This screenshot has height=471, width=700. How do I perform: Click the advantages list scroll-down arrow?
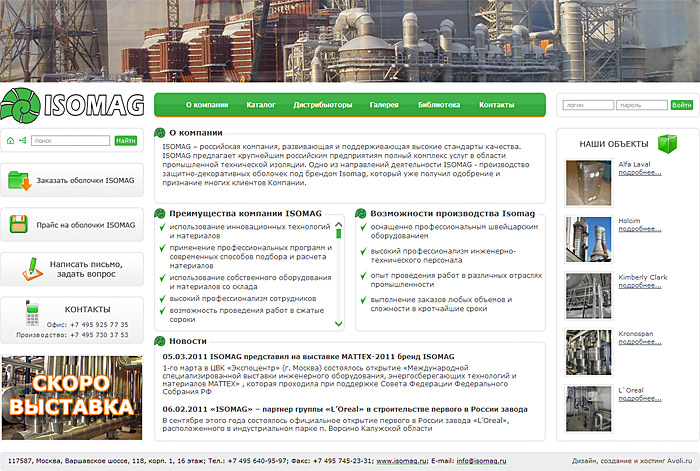point(338,324)
